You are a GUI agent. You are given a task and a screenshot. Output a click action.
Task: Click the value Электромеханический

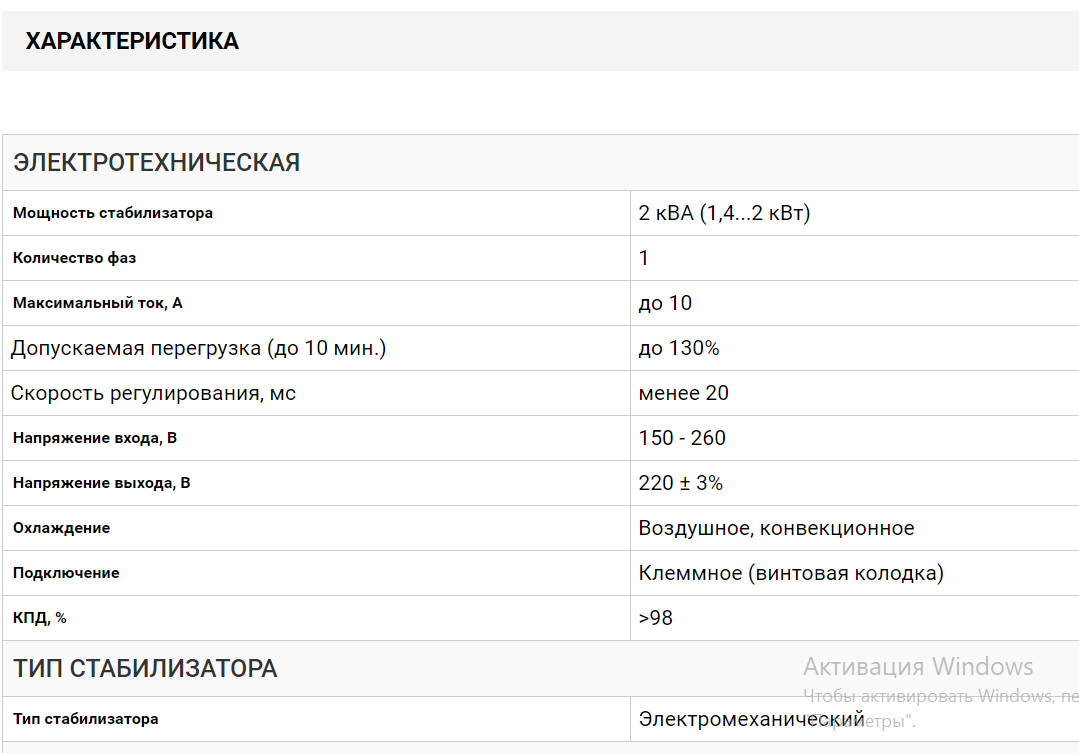click(x=751, y=719)
